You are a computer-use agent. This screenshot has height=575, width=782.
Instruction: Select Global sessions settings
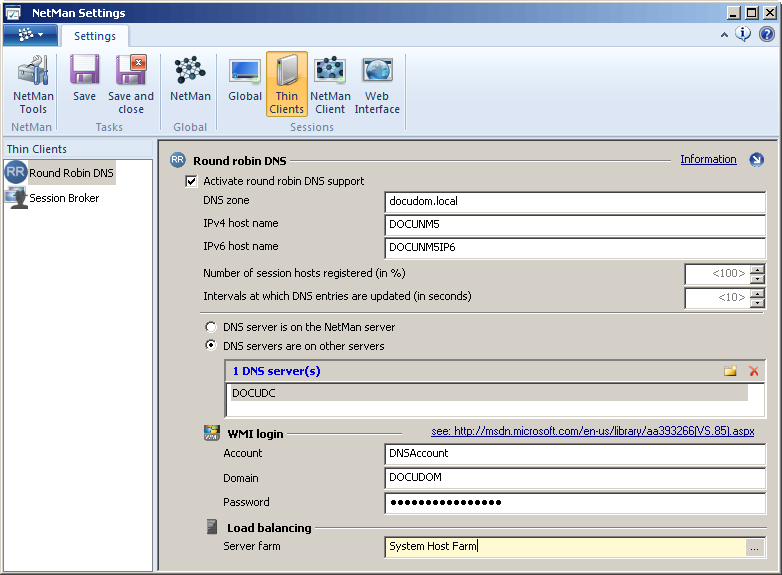pyautogui.click(x=245, y=79)
